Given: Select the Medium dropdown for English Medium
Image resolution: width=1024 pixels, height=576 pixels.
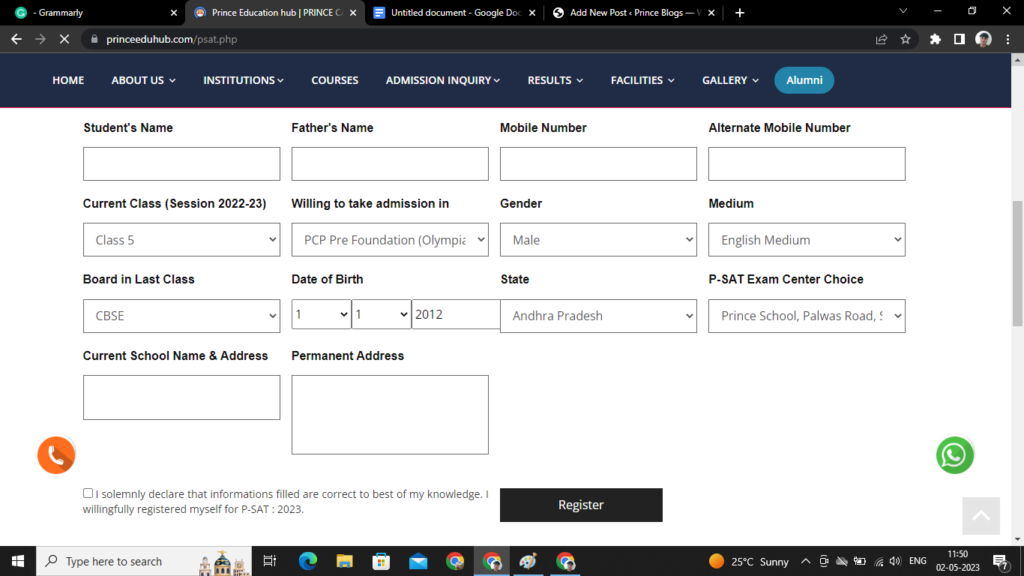Looking at the screenshot, I should pyautogui.click(x=806, y=240).
